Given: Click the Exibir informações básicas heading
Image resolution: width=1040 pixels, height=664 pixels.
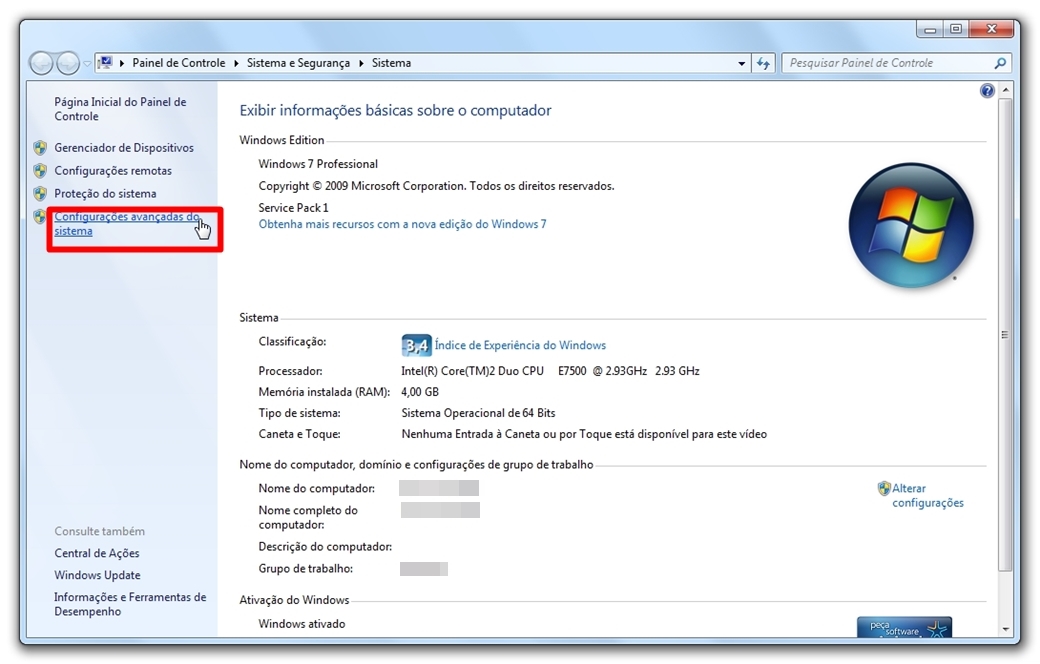Looking at the screenshot, I should click(395, 111).
